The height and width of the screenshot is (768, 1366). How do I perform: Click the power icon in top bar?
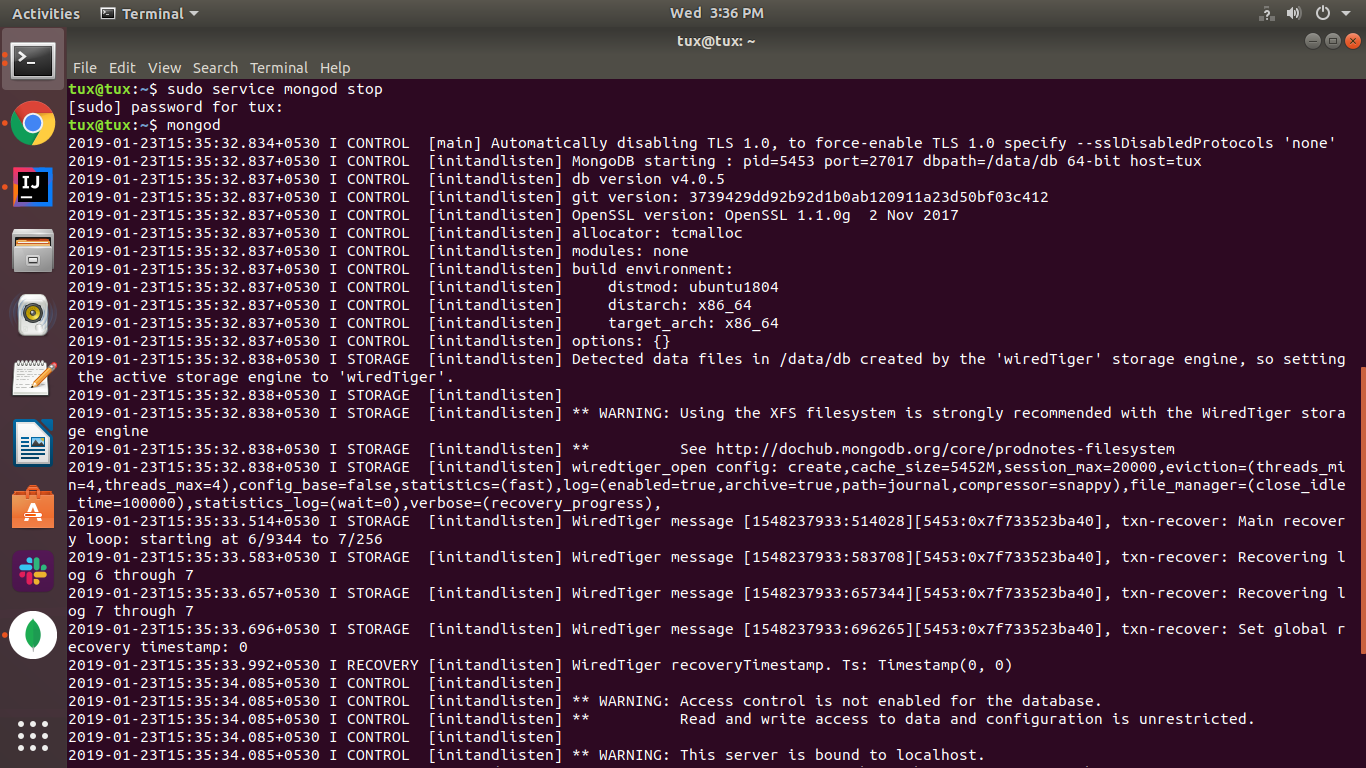[x=1322, y=13]
